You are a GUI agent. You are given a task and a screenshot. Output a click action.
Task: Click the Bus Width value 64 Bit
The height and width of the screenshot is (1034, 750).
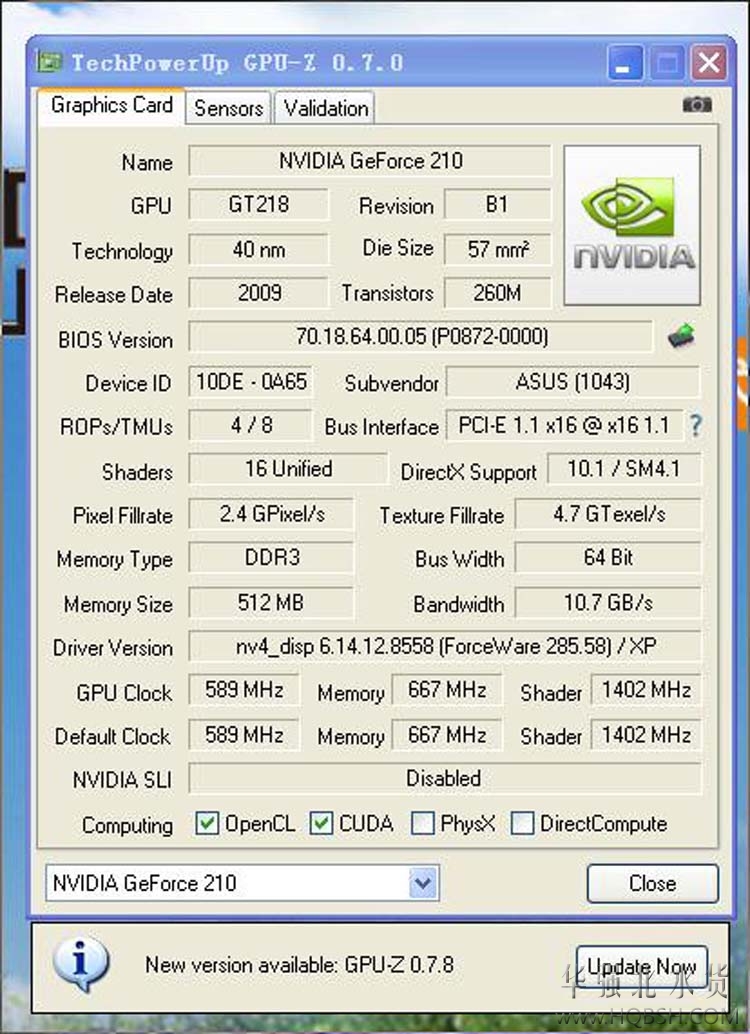(608, 558)
